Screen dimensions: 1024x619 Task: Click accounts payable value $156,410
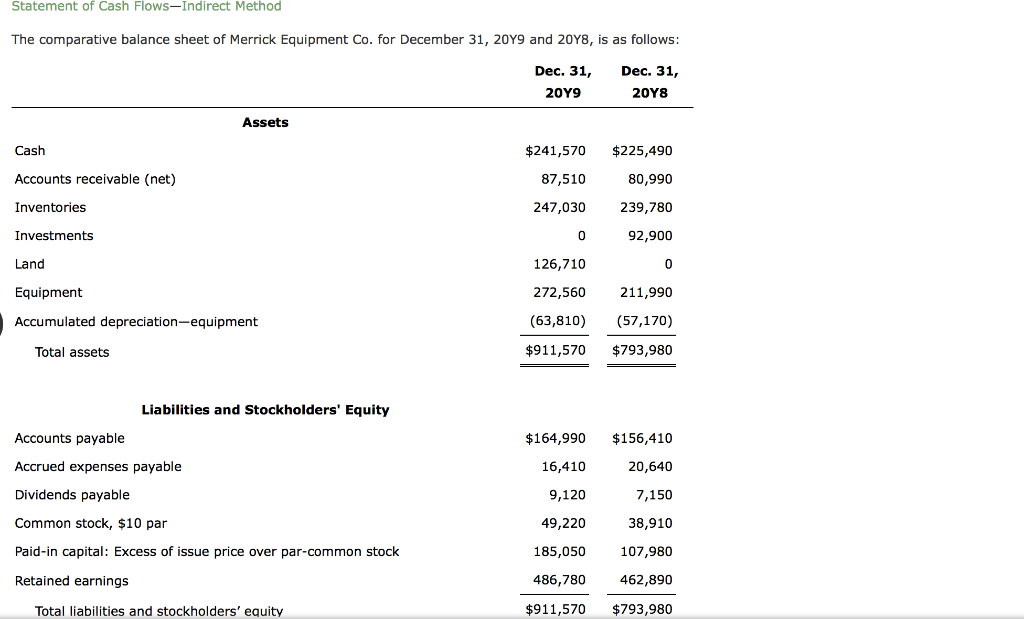(x=642, y=439)
